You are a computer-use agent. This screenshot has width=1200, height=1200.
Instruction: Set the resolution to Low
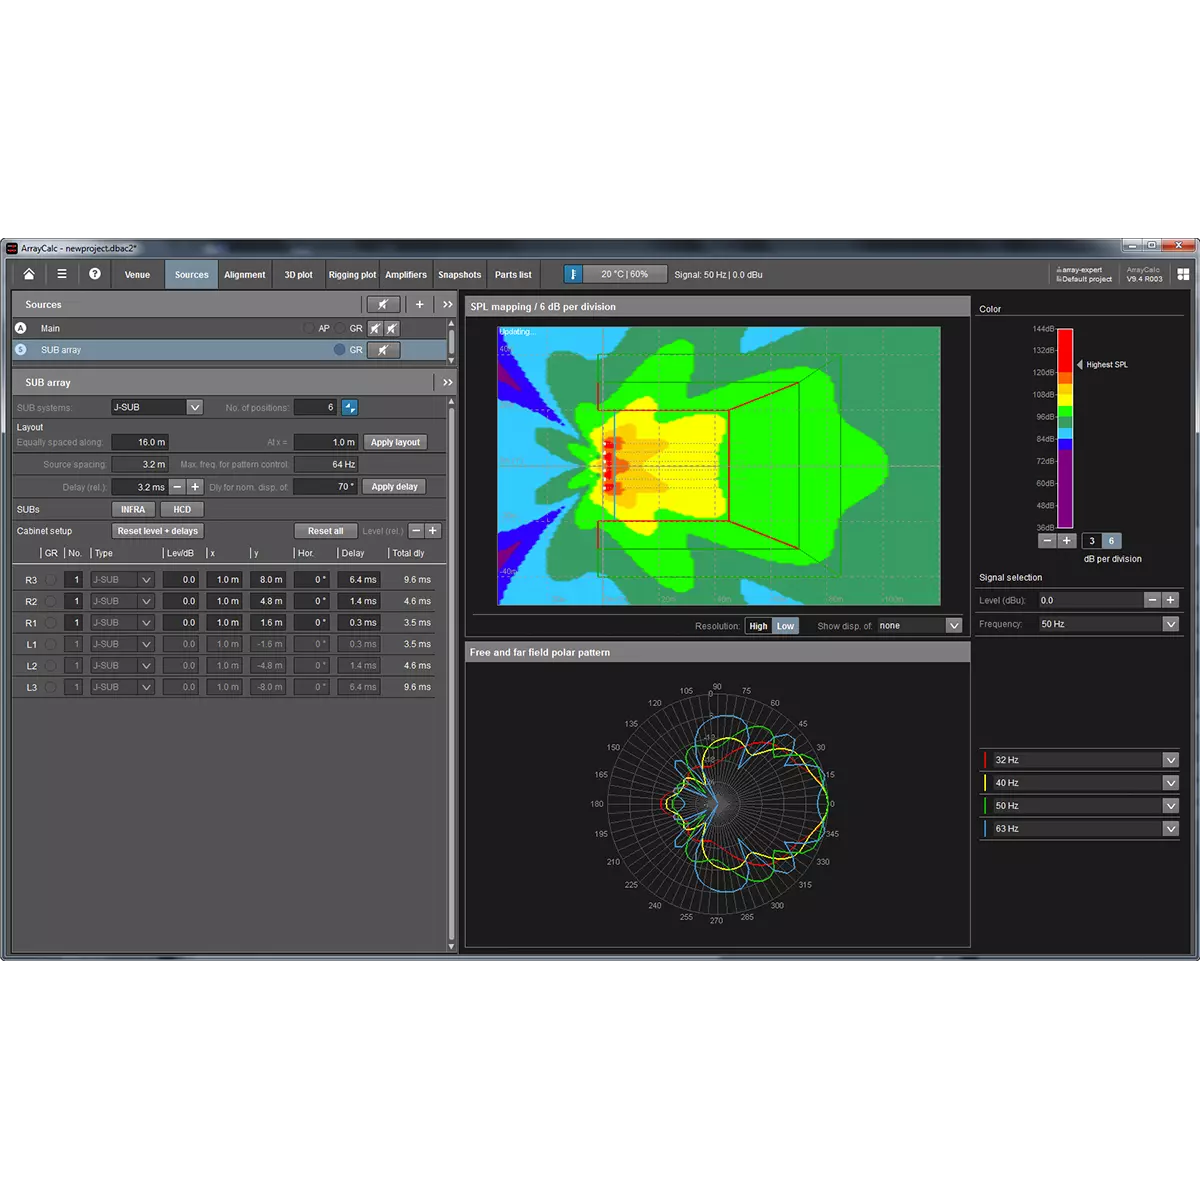(786, 626)
